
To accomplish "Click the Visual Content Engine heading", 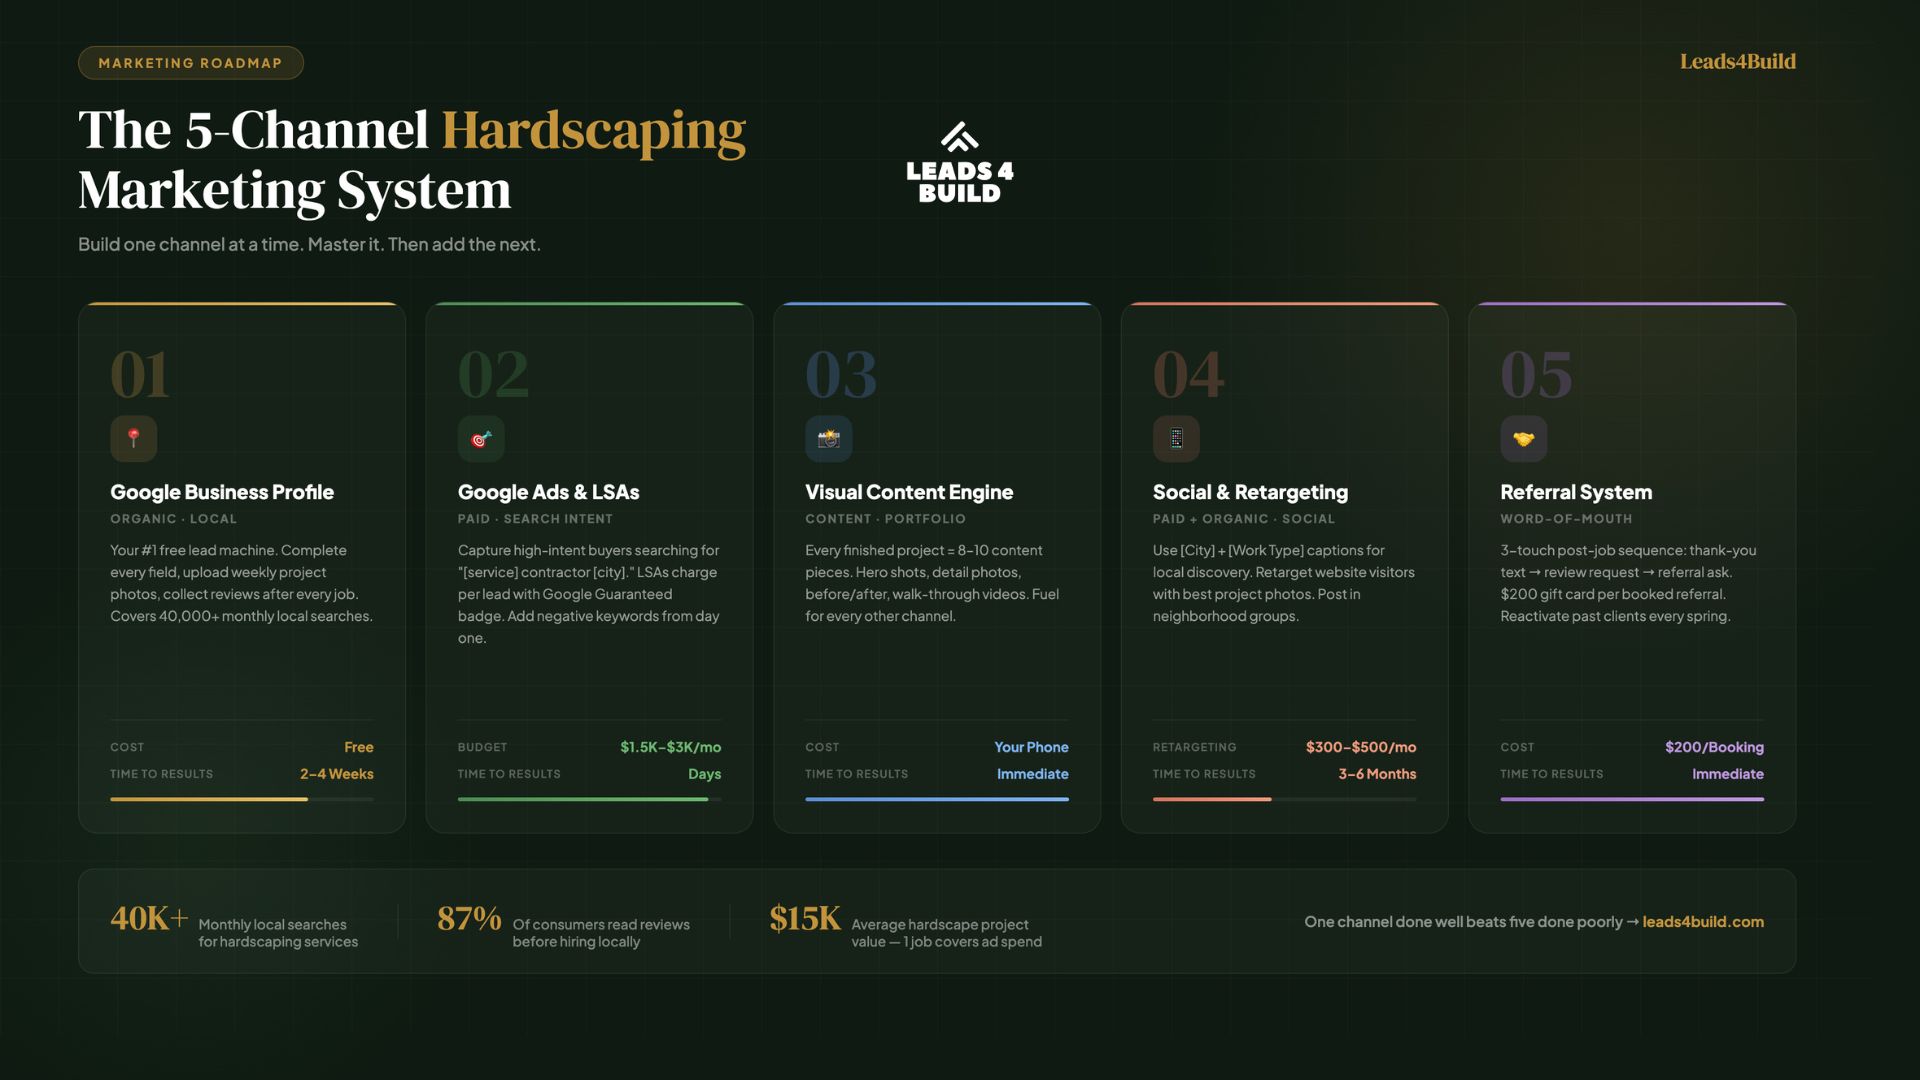I will [908, 492].
